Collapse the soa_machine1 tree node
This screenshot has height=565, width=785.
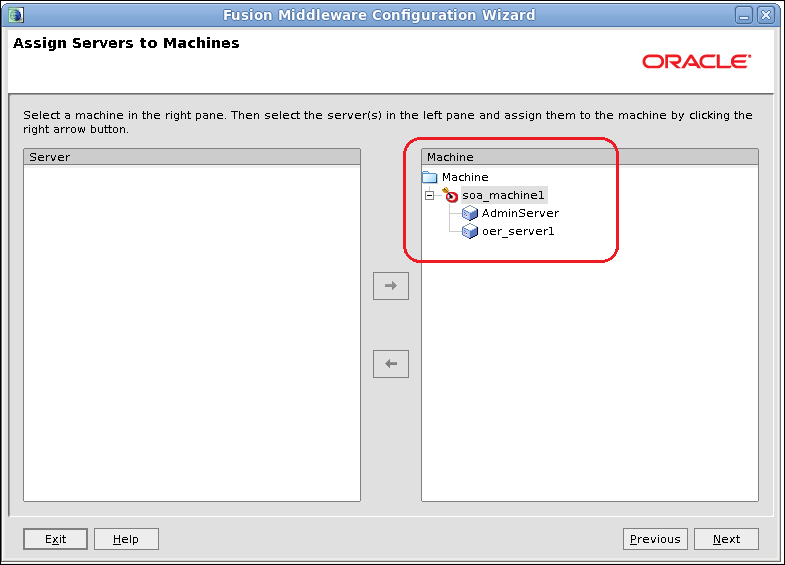pyautogui.click(x=430, y=195)
